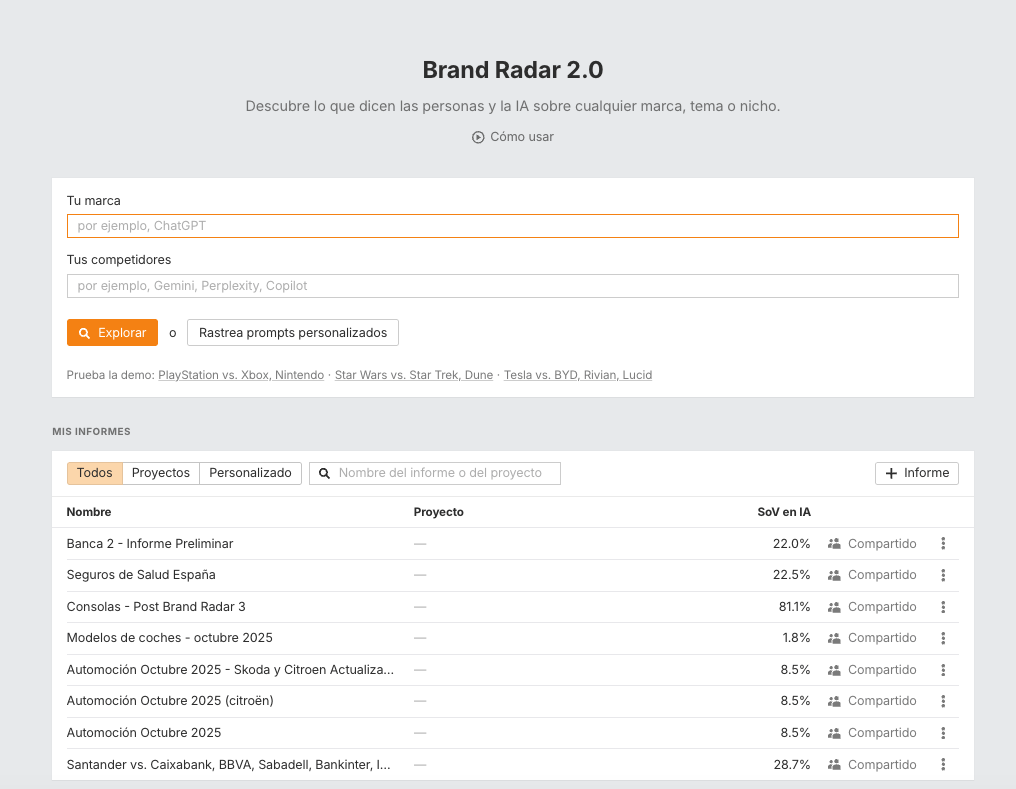Click the search magnifier in the report filter

[324, 472]
